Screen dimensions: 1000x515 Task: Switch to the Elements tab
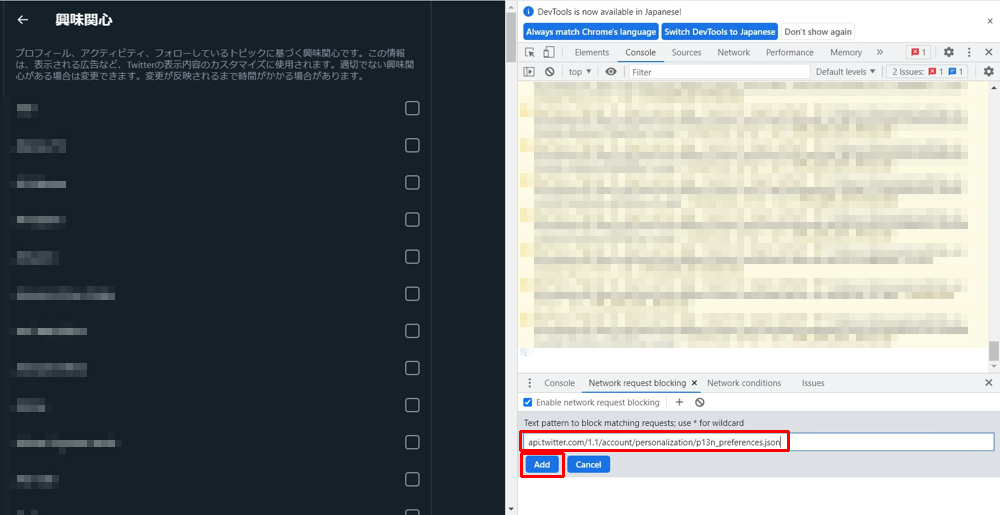592,52
